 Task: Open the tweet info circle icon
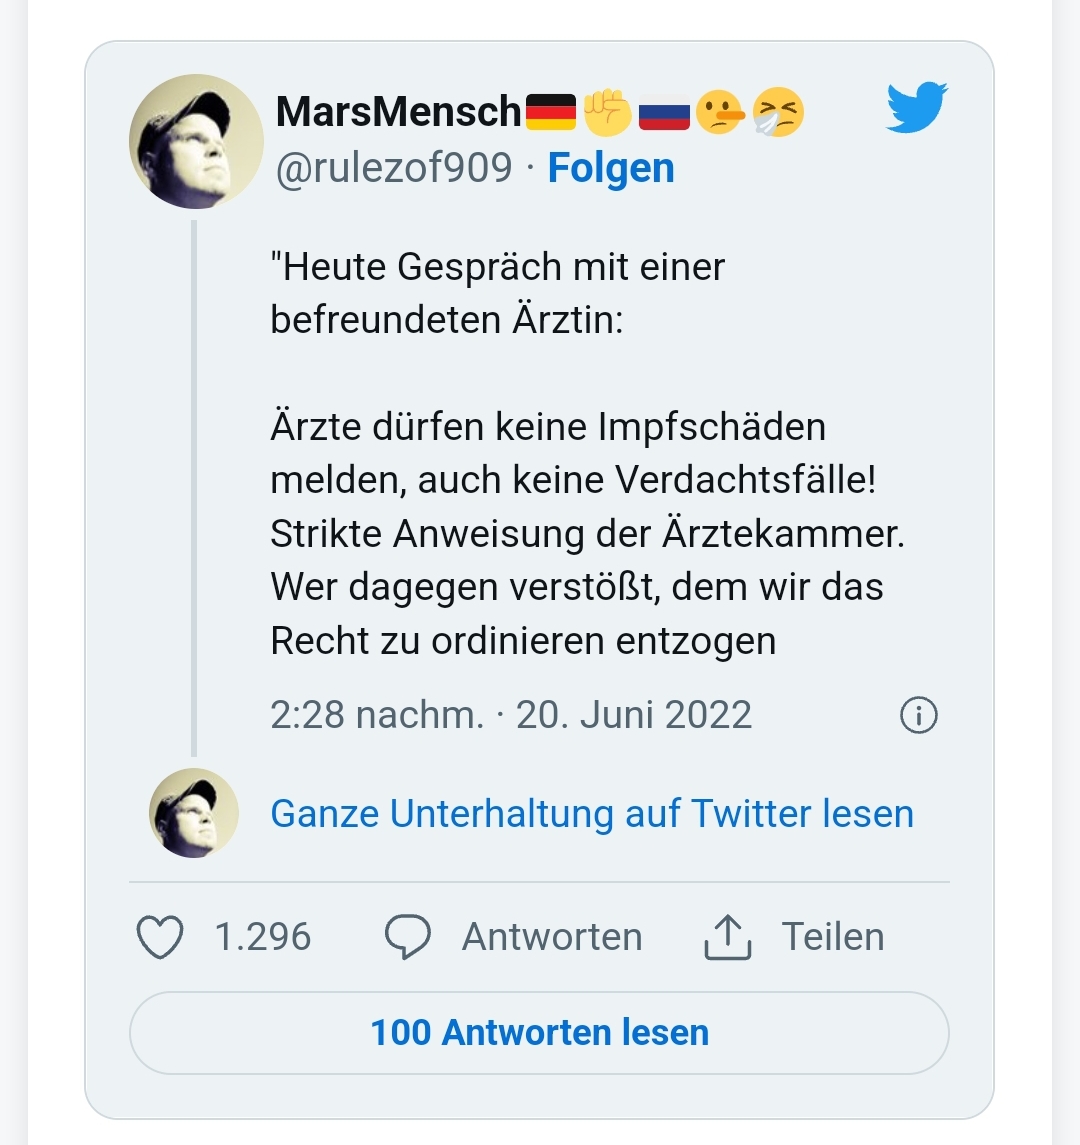coord(919,716)
